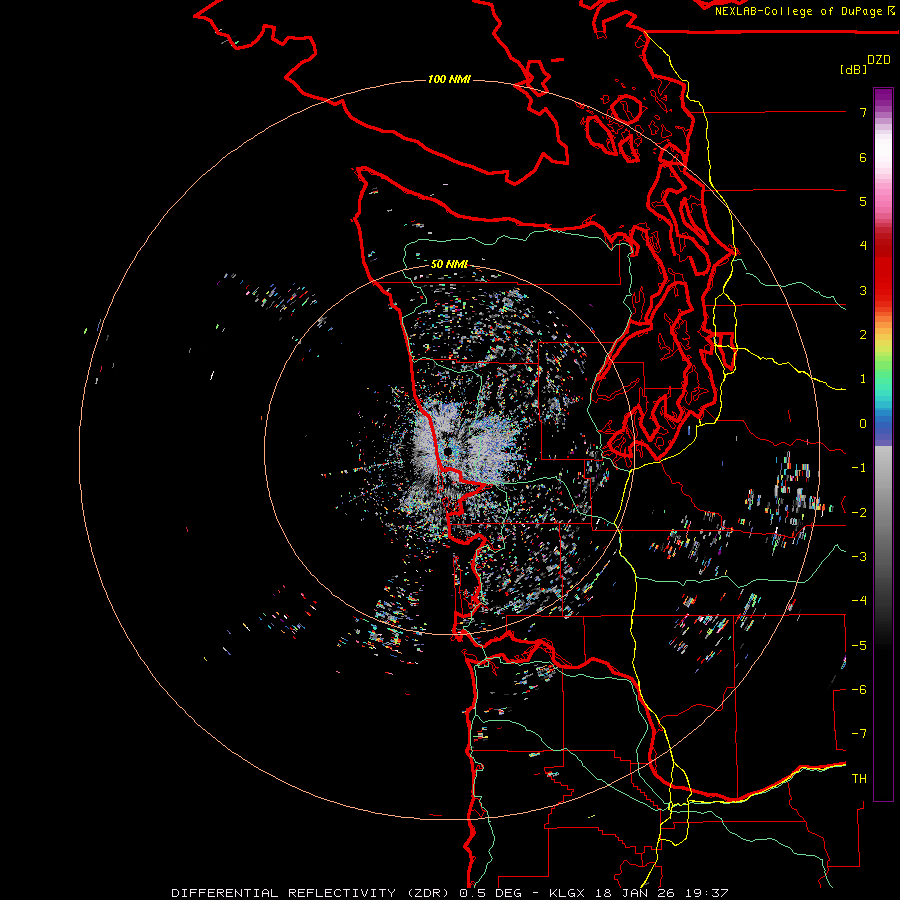Click the ZDR color scale bar
900x900 pixels.
(883, 444)
